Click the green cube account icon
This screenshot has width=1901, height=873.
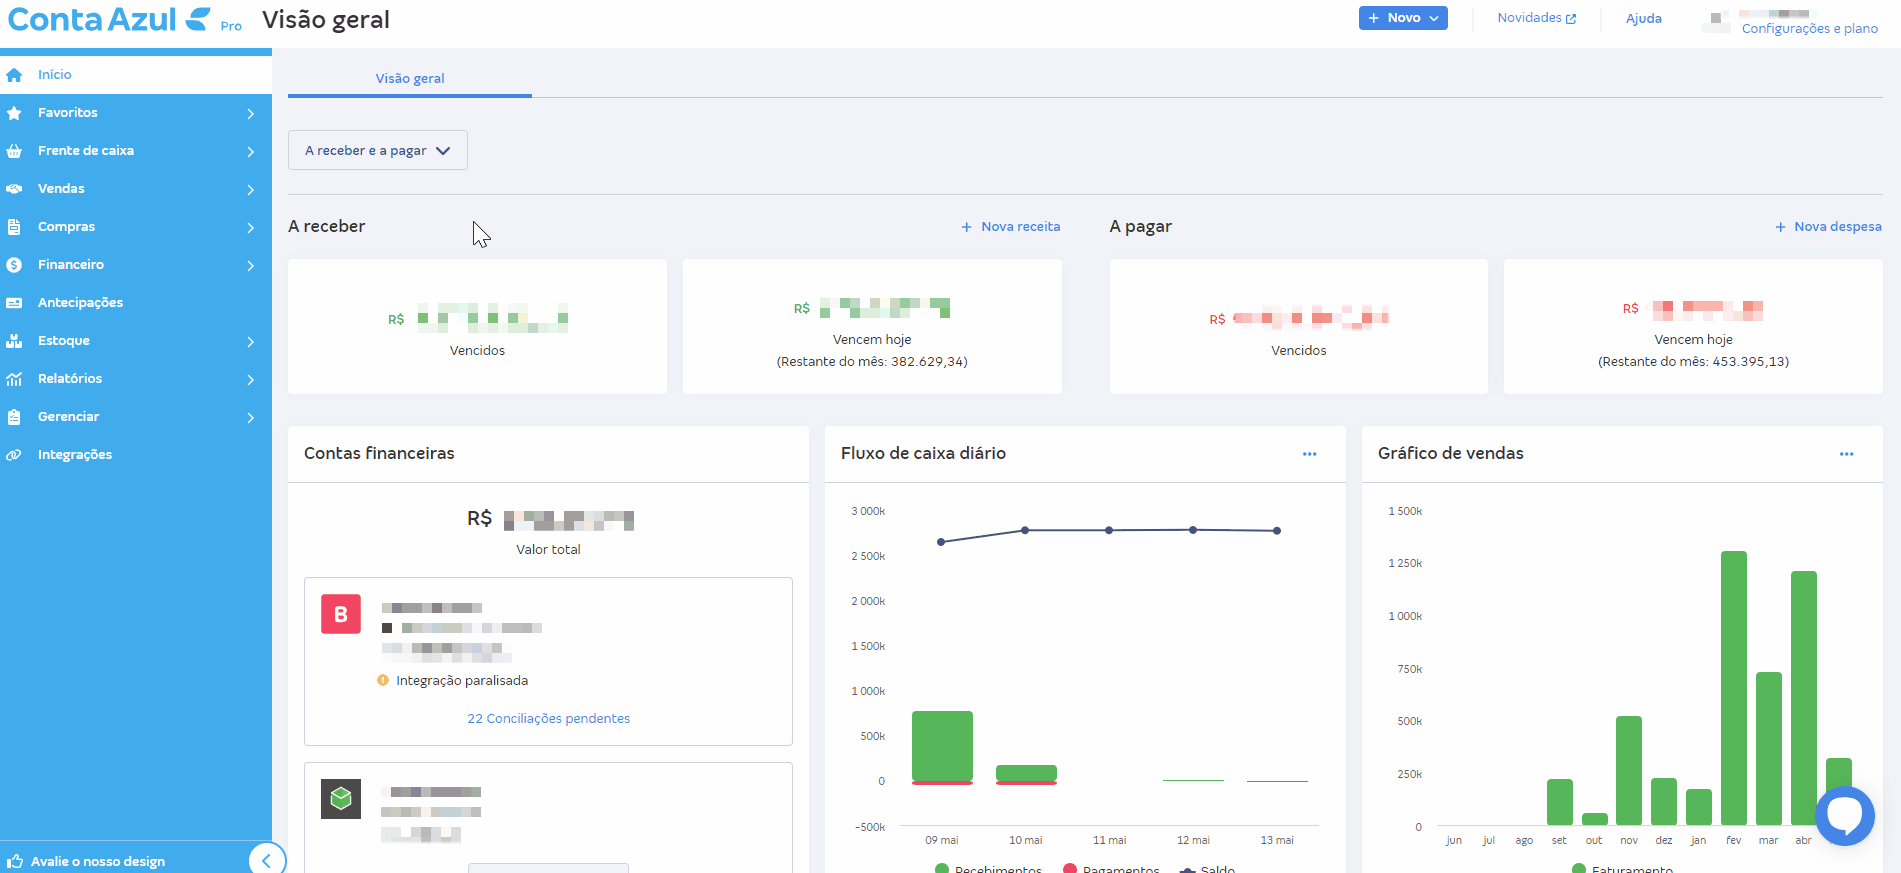pyautogui.click(x=341, y=798)
